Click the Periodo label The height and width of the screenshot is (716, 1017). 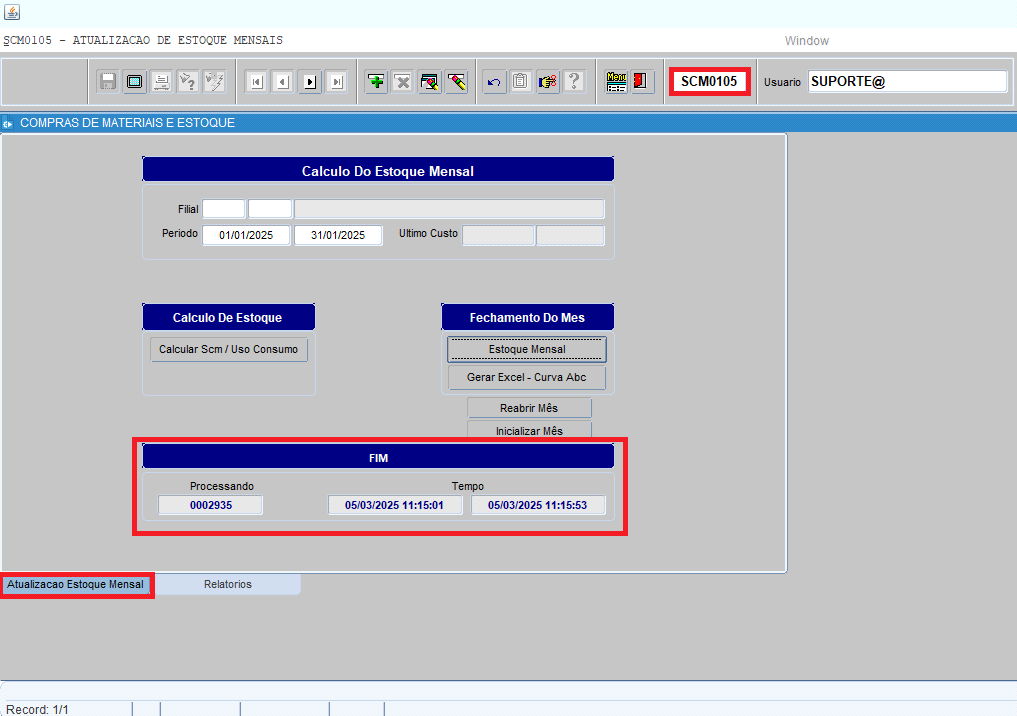point(180,233)
